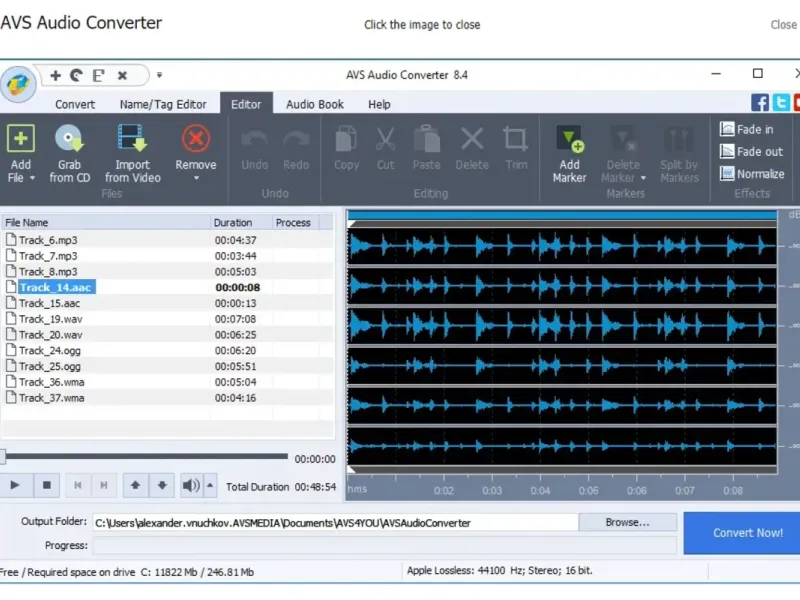Click the previous track button
The image size is (800, 600).
point(78,485)
